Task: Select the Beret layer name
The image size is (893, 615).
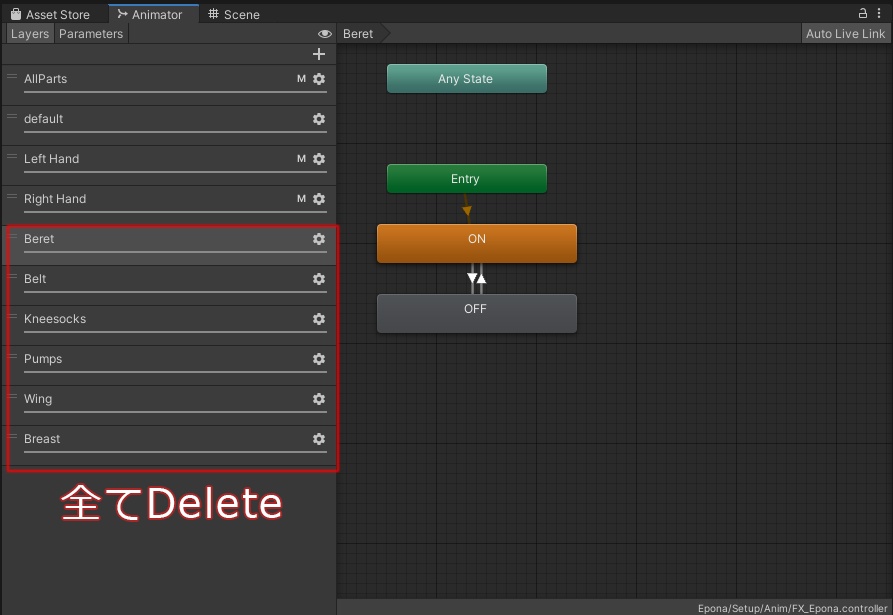Action: [39, 239]
